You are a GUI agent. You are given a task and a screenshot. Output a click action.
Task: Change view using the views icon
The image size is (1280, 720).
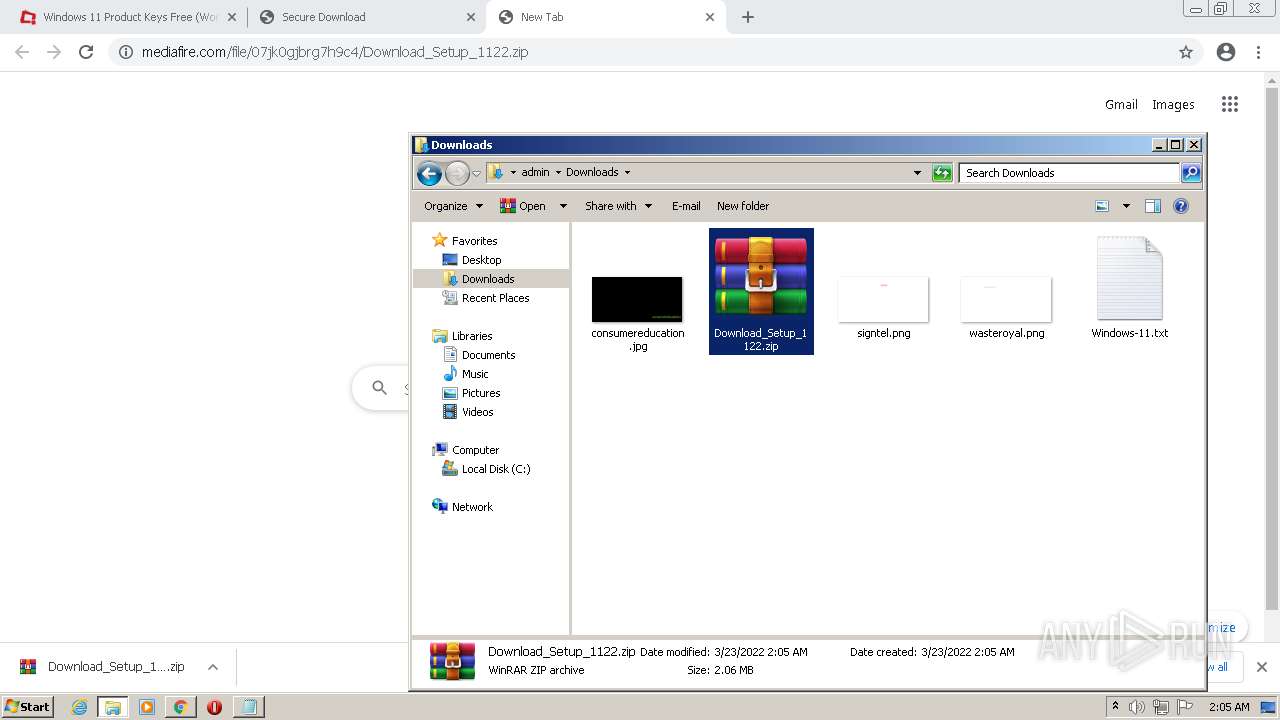[x=1102, y=206]
